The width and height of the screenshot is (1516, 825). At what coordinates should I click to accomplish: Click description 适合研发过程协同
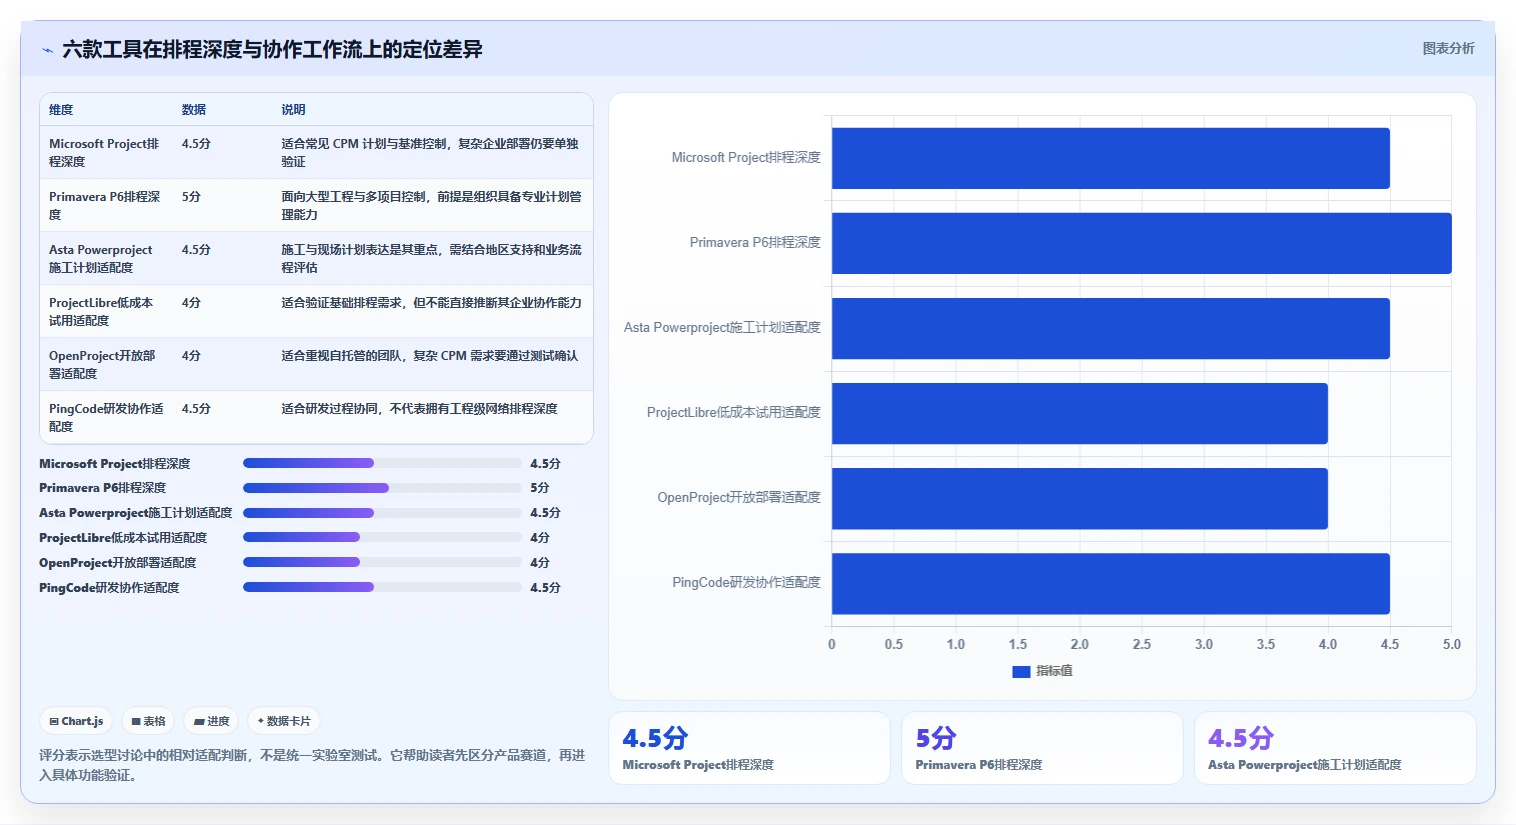[419, 409]
